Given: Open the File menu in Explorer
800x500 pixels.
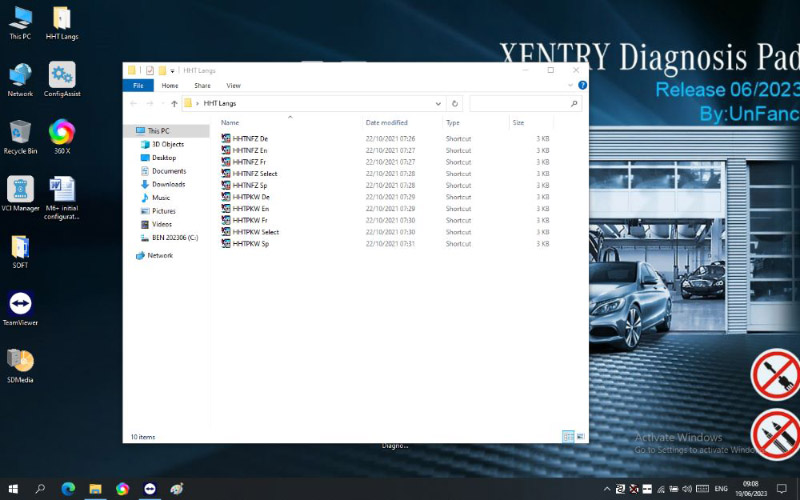Looking at the screenshot, I should pos(139,86).
